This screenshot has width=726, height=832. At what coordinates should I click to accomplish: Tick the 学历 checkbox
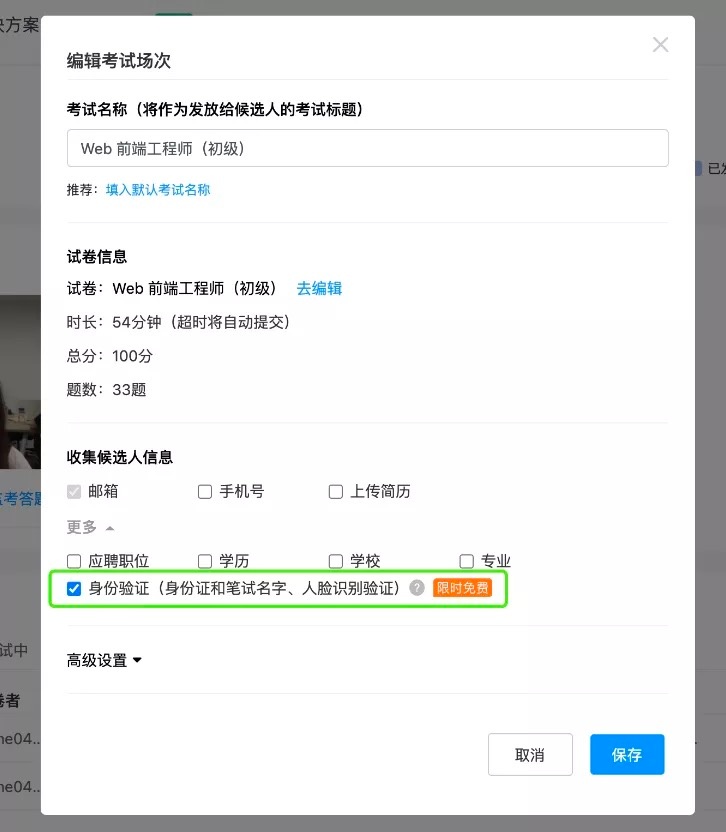click(x=205, y=561)
